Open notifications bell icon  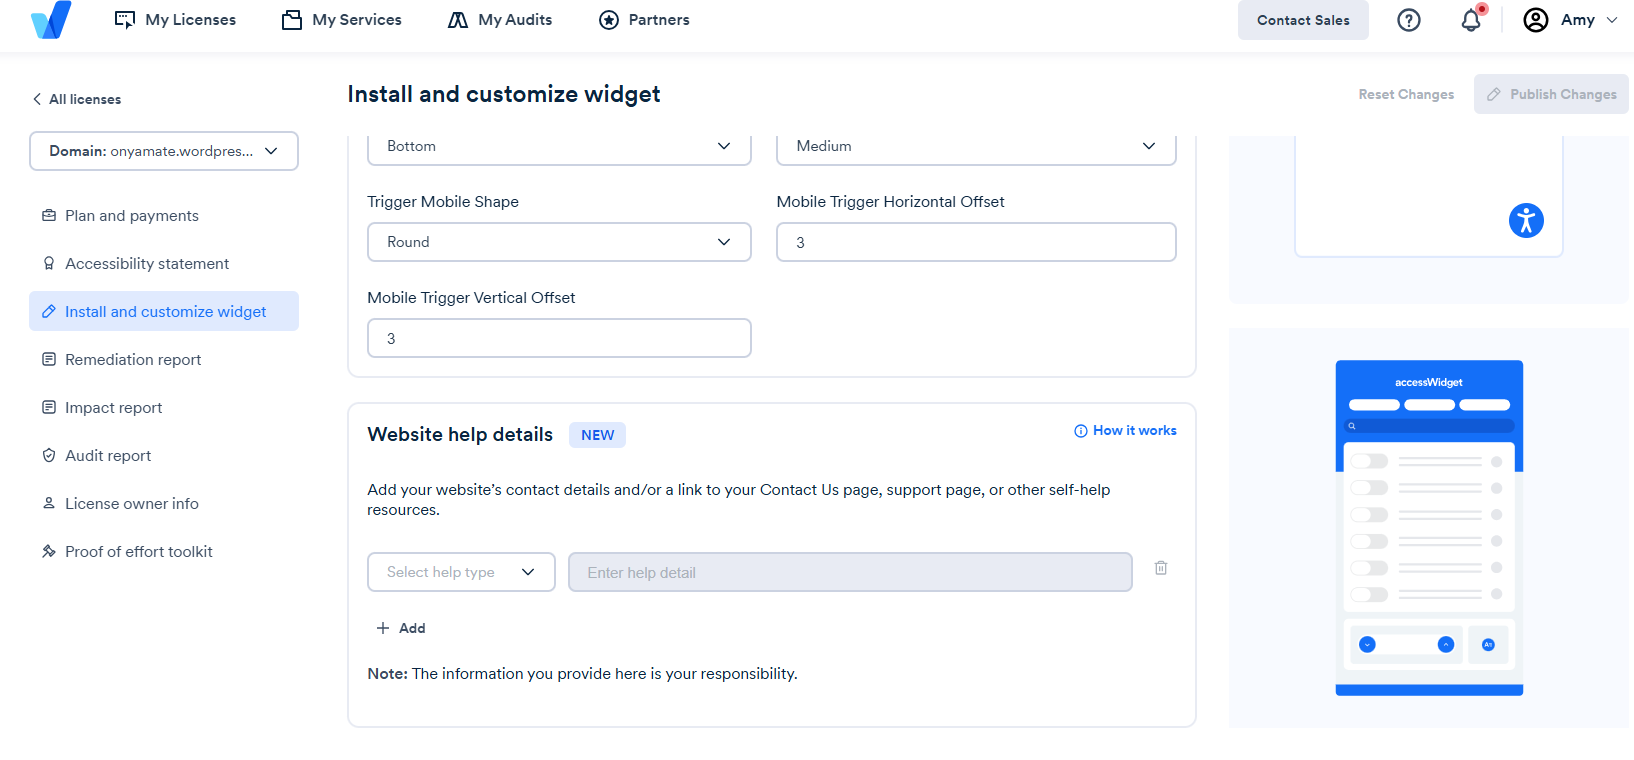tap(1471, 20)
